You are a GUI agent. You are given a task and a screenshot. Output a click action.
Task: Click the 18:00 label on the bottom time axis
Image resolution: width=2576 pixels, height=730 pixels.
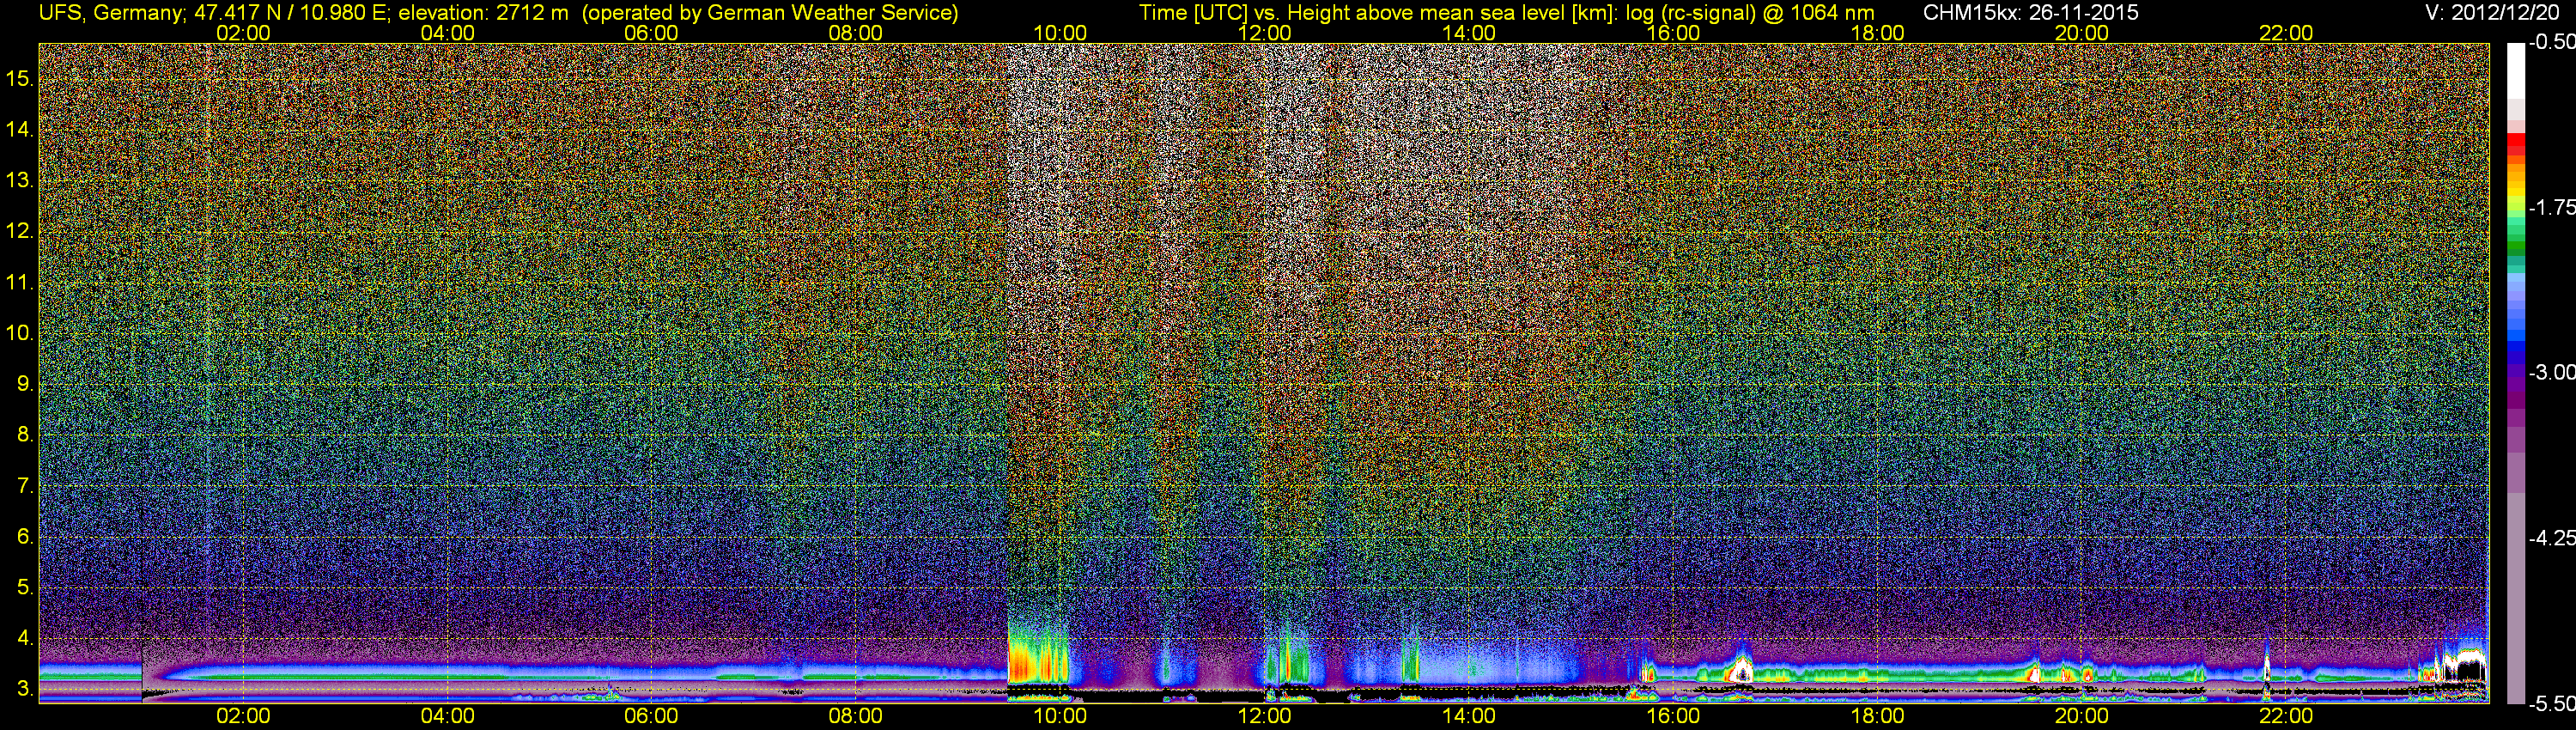click(x=1877, y=716)
